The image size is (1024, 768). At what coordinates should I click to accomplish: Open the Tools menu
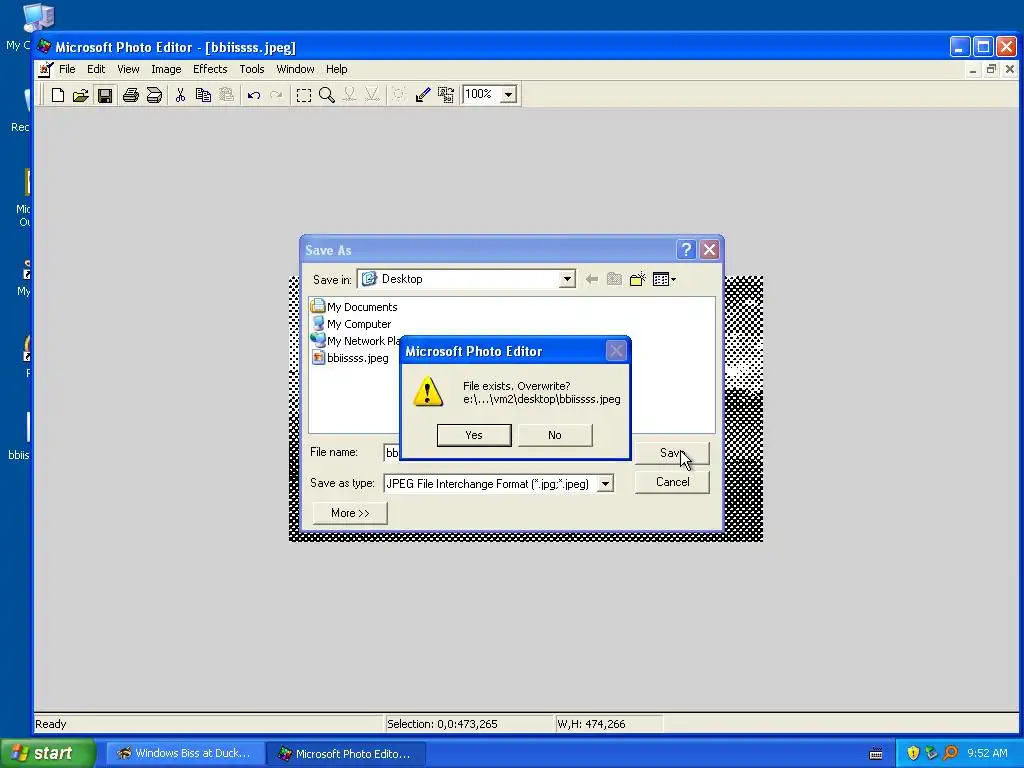[251, 69]
